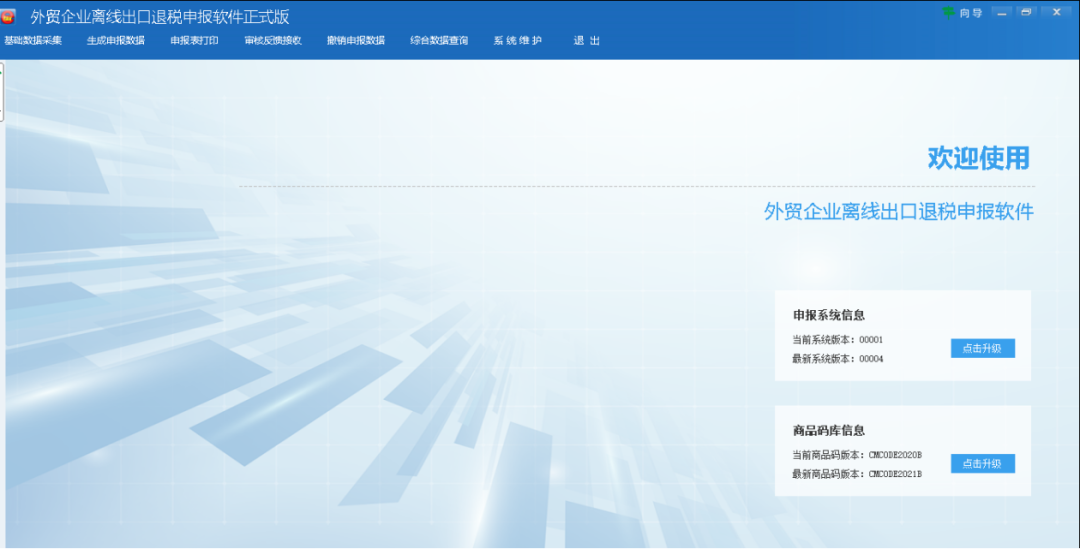Click the 外贸企业离线出口退税申报软件 subtitle text

click(x=899, y=211)
